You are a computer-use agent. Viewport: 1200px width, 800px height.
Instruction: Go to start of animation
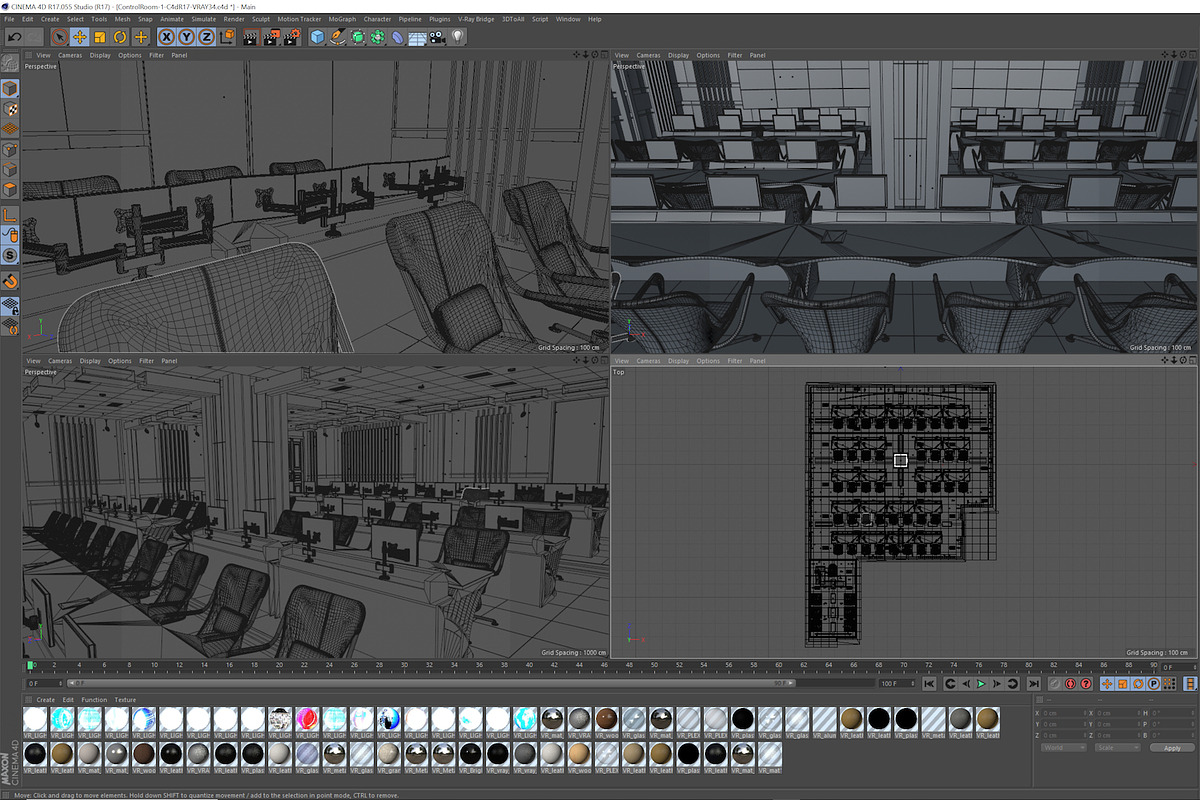click(x=930, y=683)
